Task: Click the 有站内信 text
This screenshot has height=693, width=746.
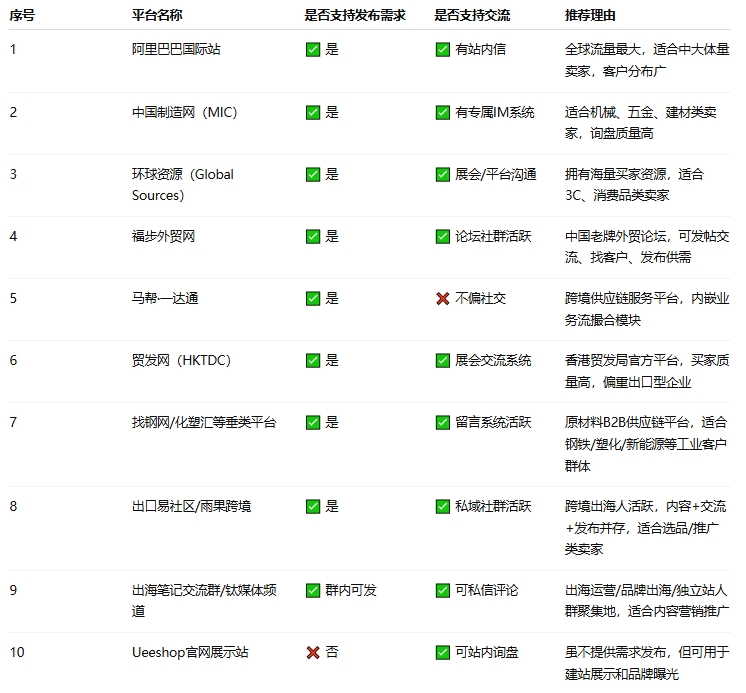Action: coord(481,49)
